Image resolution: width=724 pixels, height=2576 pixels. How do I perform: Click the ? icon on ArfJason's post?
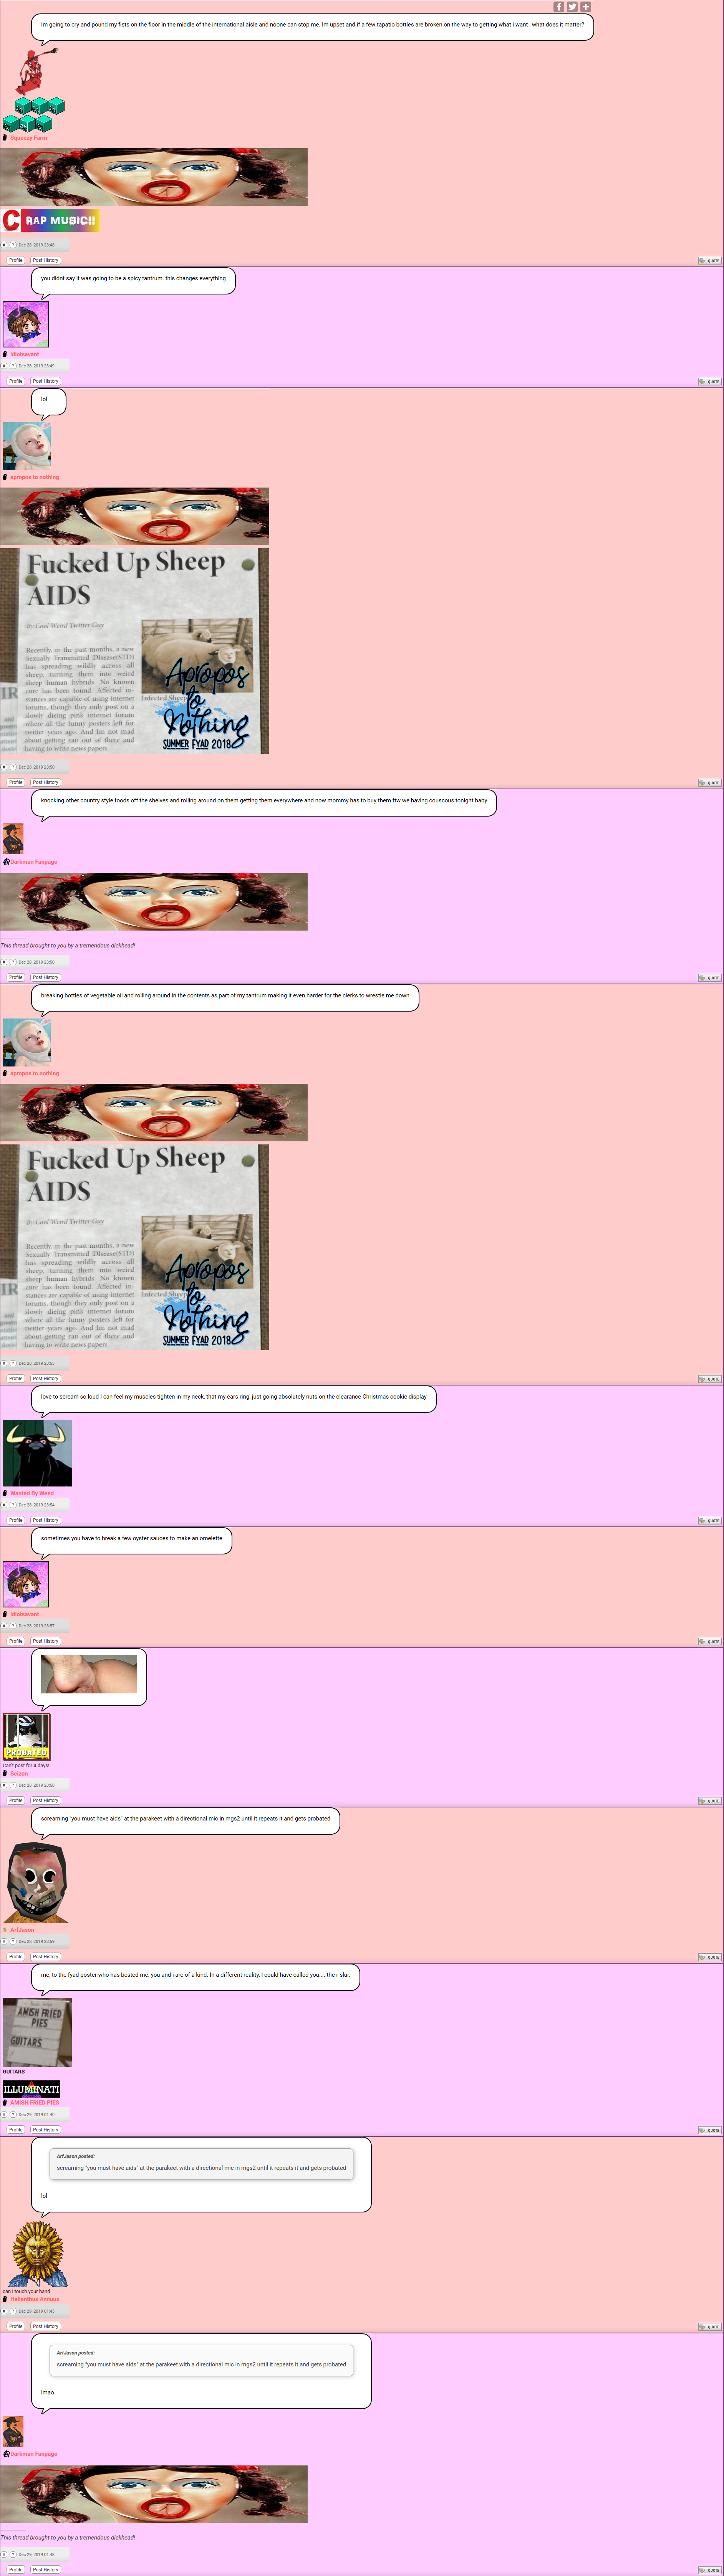(x=13, y=1941)
